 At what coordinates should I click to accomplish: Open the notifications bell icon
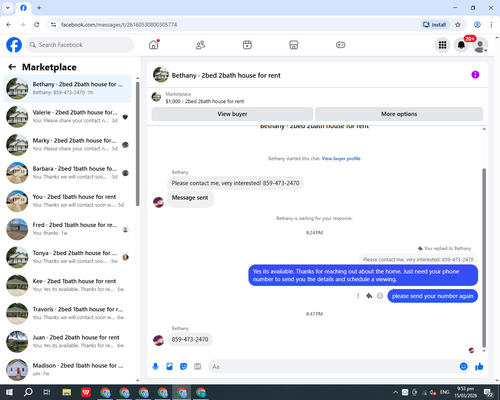tap(461, 45)
